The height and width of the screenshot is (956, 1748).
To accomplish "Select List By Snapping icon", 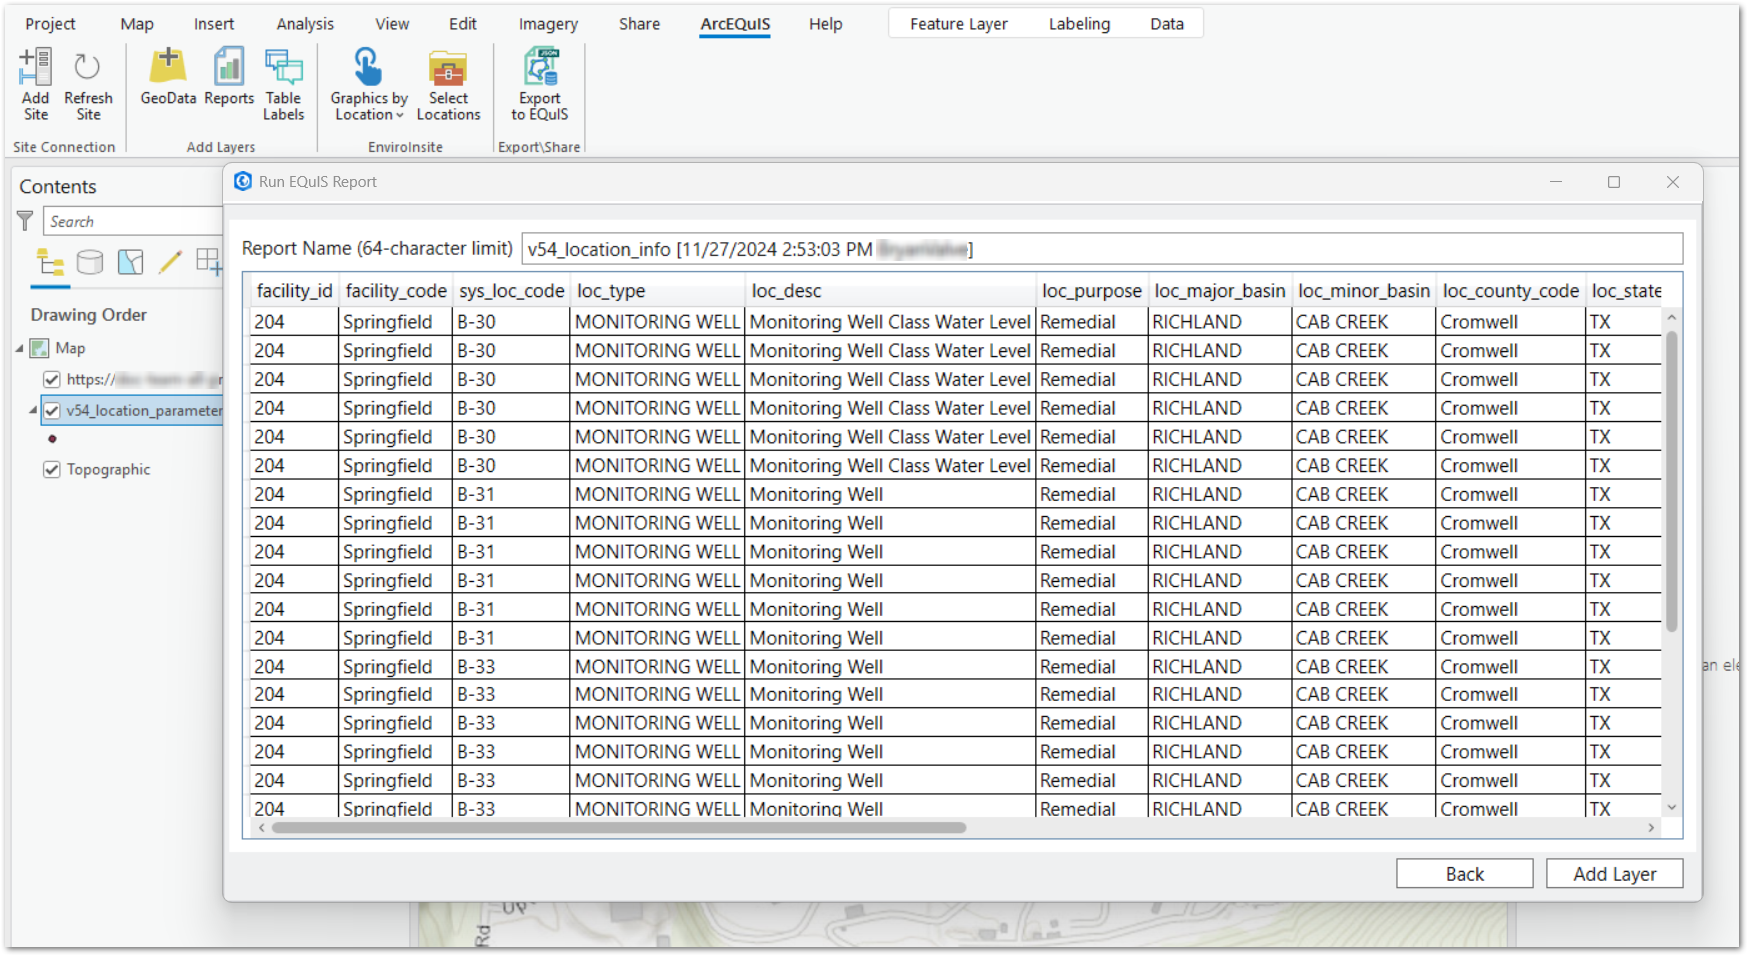I will coord(209,262).
